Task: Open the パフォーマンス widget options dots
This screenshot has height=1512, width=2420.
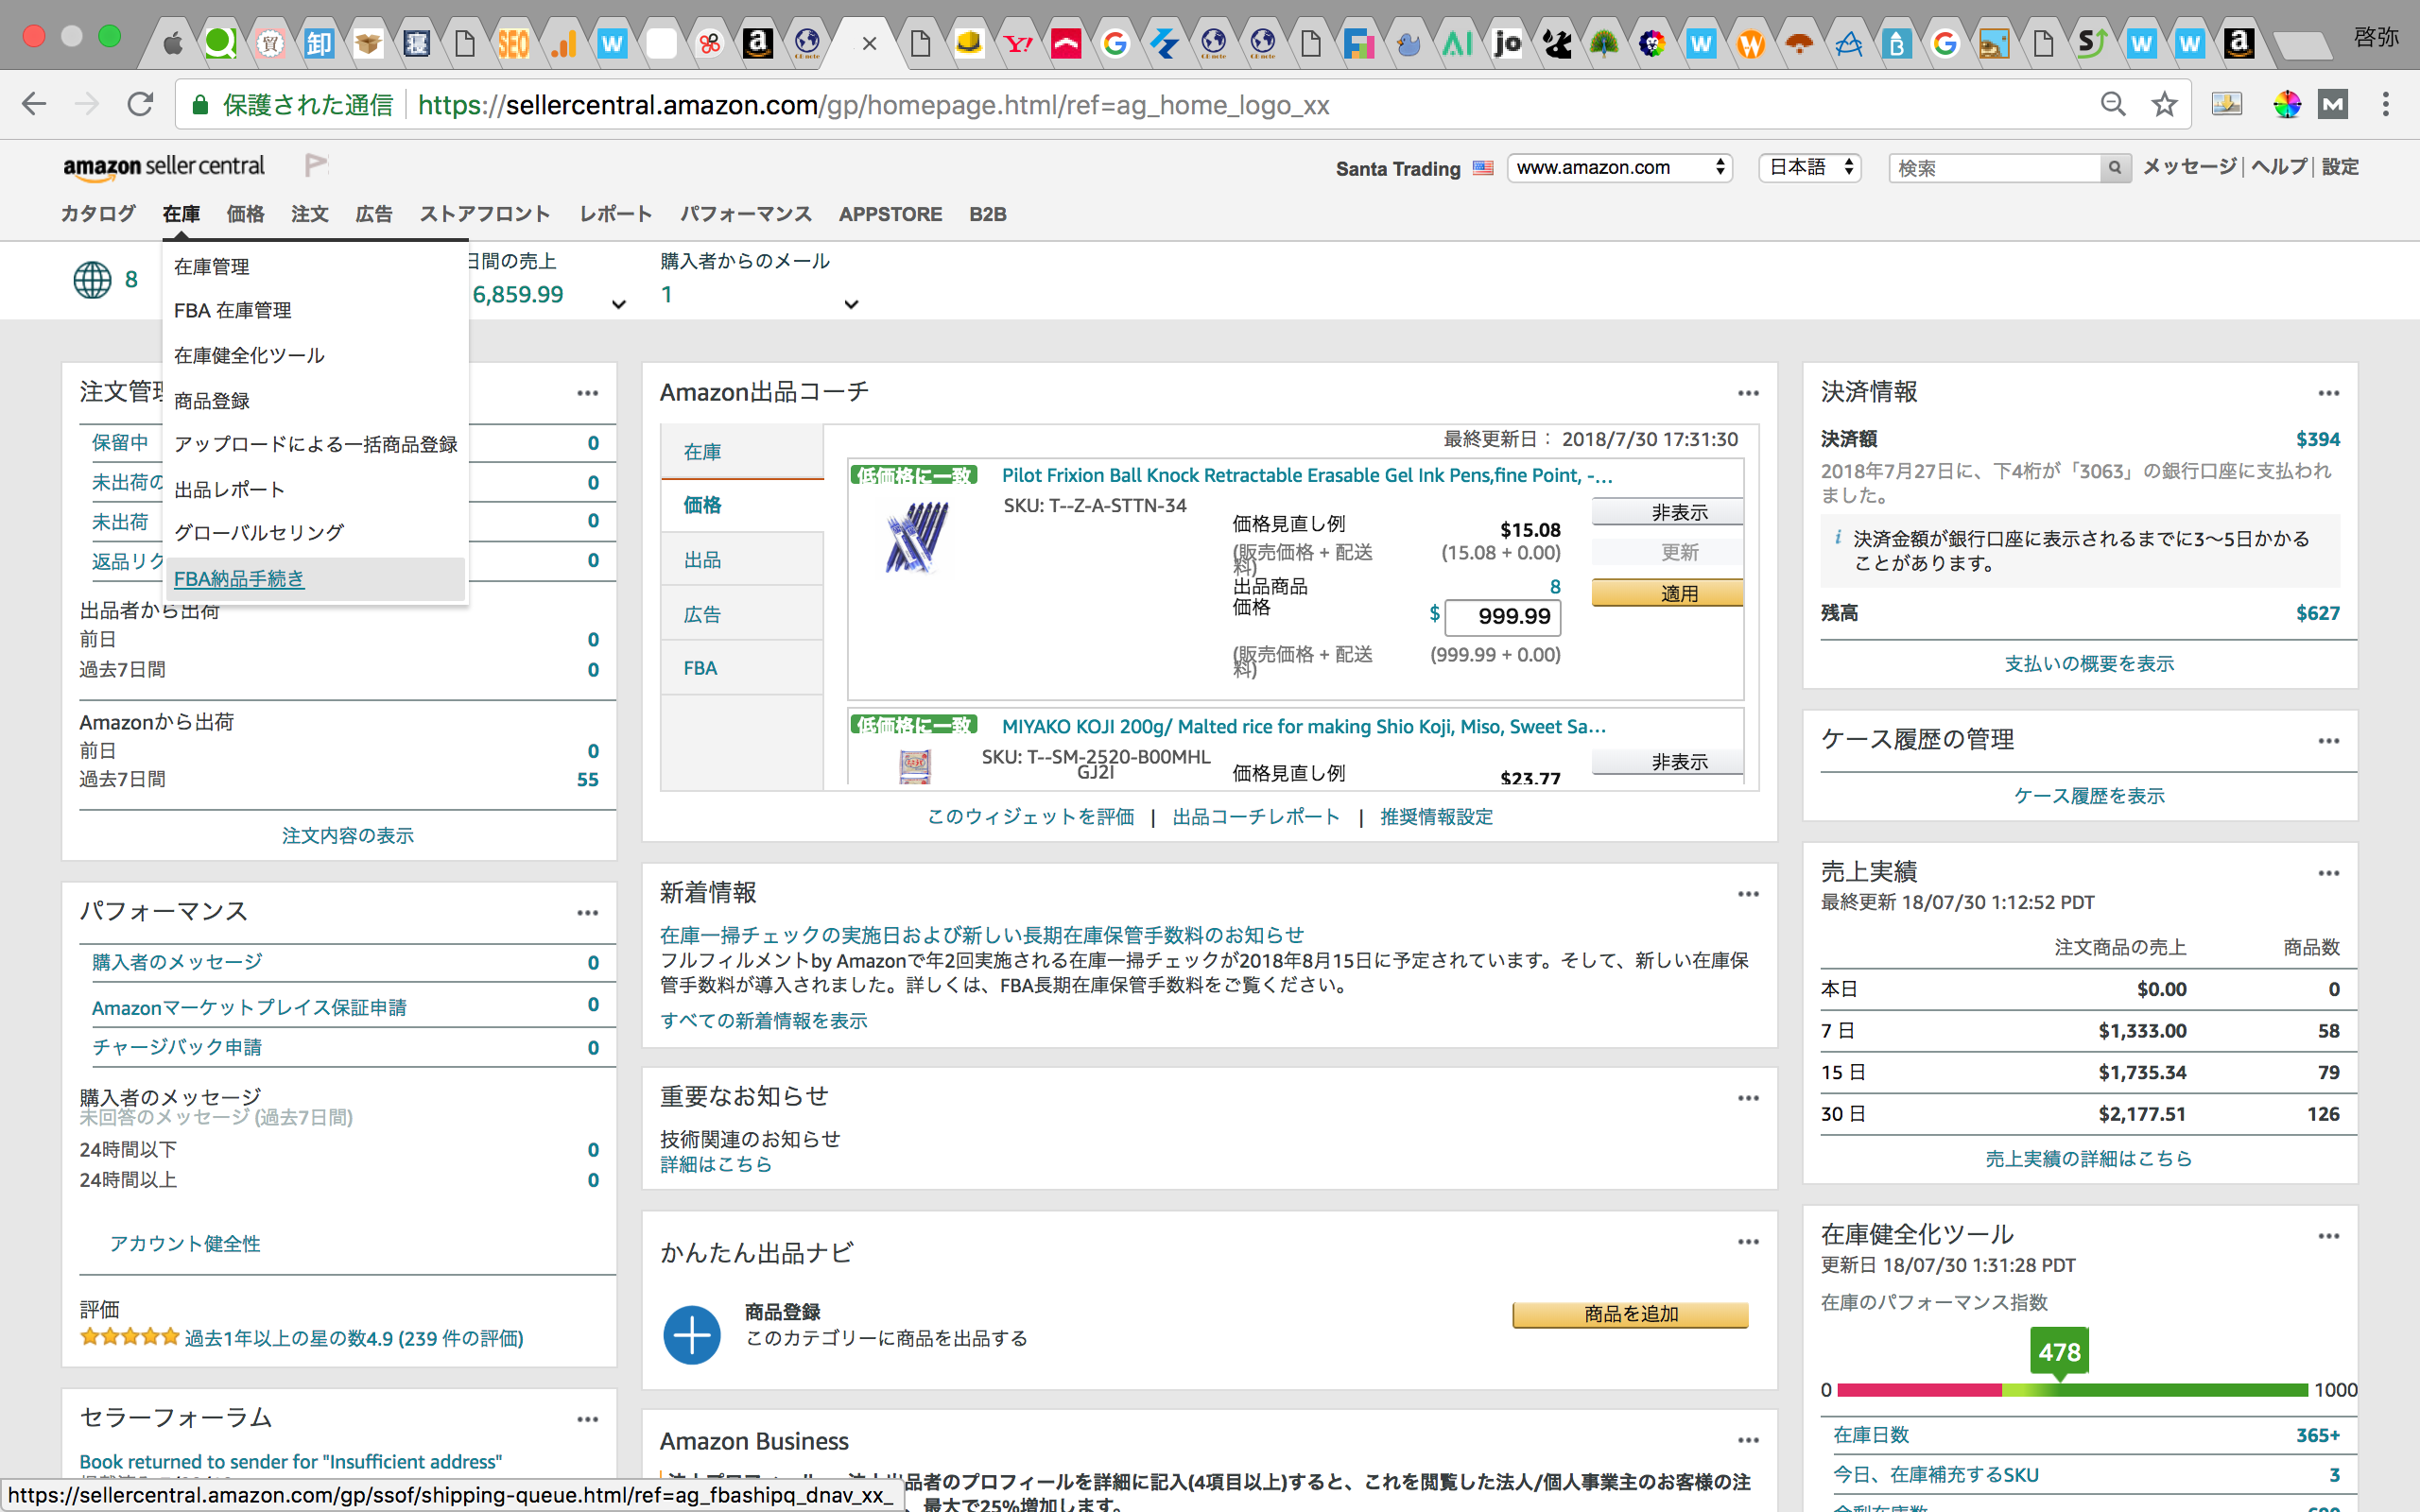Action: pos(588,913)
